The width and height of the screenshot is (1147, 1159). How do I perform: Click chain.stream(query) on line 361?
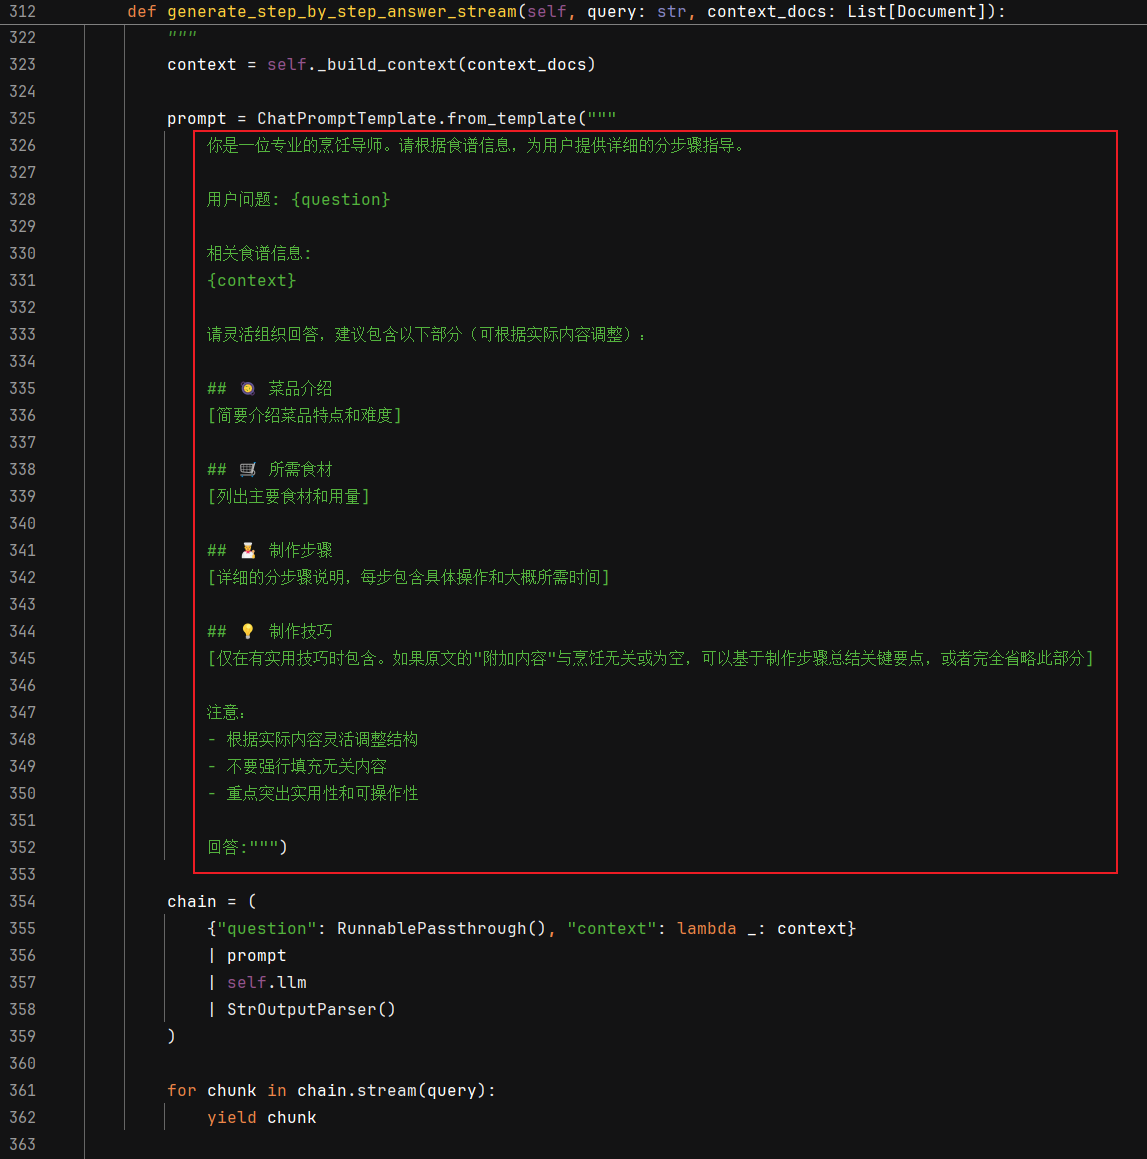tap(391, 1090)
